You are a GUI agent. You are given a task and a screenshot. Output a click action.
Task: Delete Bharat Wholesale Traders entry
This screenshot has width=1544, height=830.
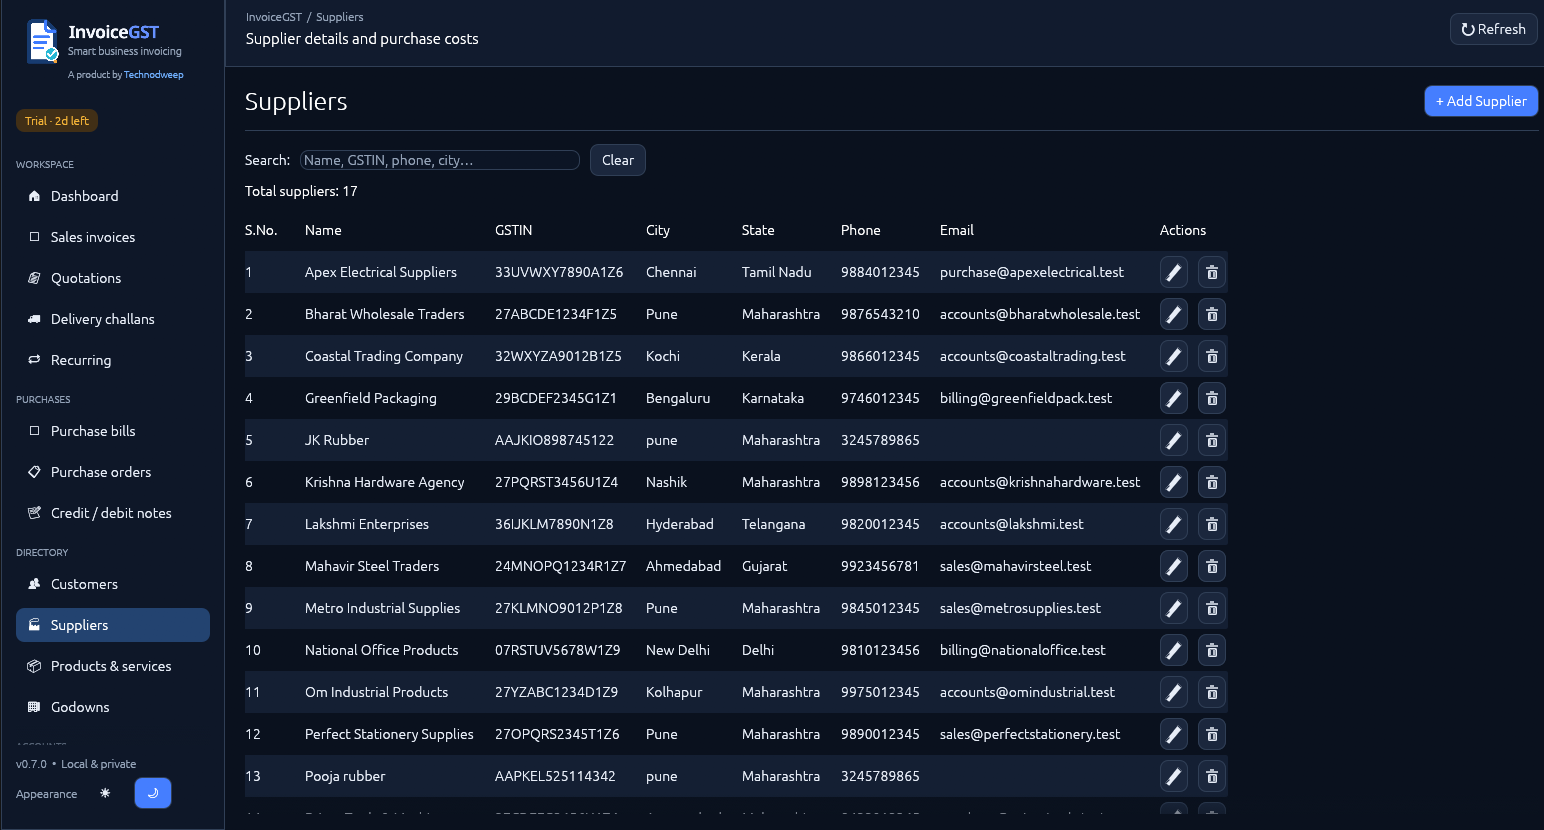(x=1212, y=314)
